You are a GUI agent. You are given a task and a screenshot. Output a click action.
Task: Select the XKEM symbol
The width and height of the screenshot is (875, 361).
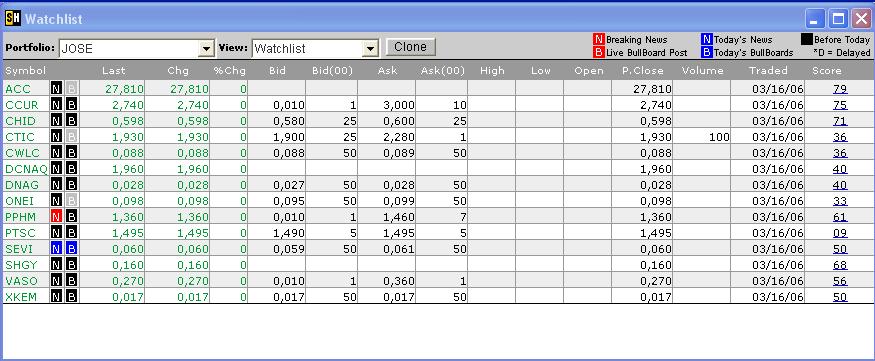click(x=21, y=297)
